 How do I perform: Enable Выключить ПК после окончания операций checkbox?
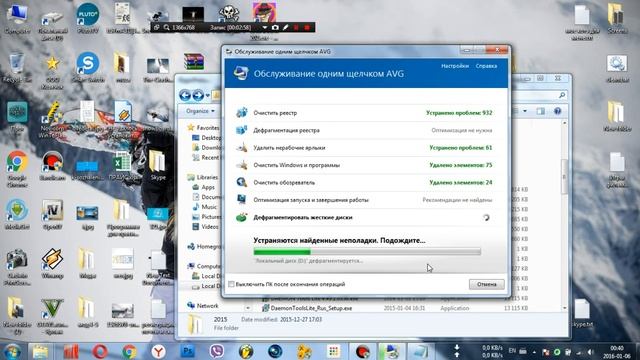231,284
